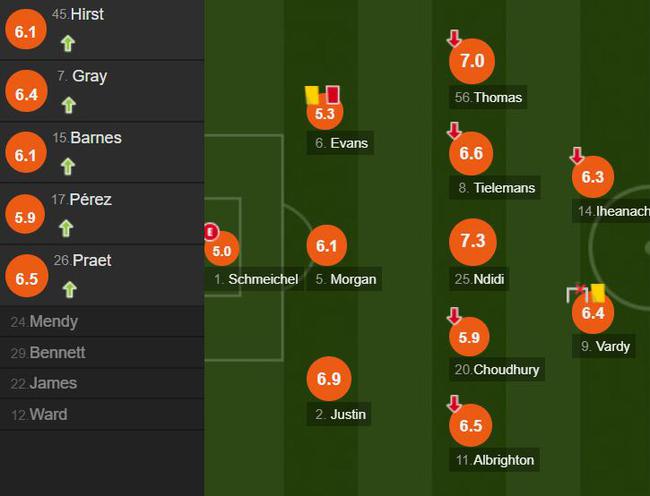Click Evans' yellow card icon
The width and height of the screenshot is (650, 496).
coord(312,95)
